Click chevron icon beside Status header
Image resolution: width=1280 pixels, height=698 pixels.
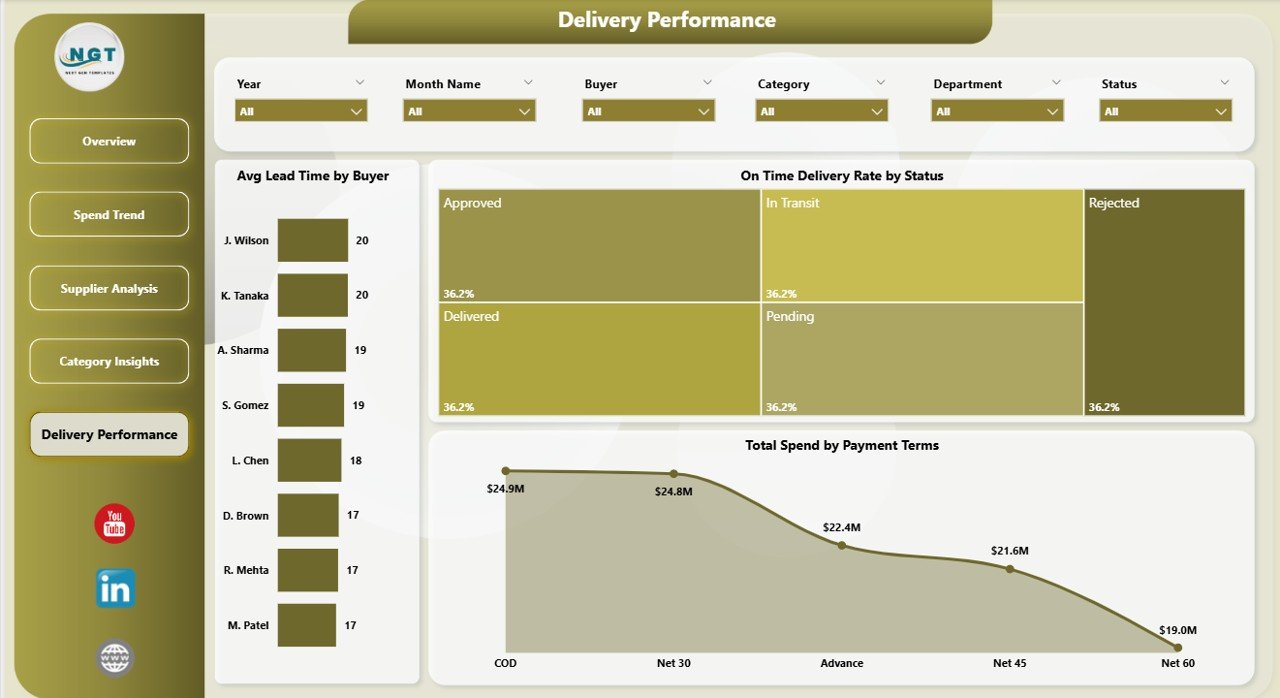(1224, 83)
